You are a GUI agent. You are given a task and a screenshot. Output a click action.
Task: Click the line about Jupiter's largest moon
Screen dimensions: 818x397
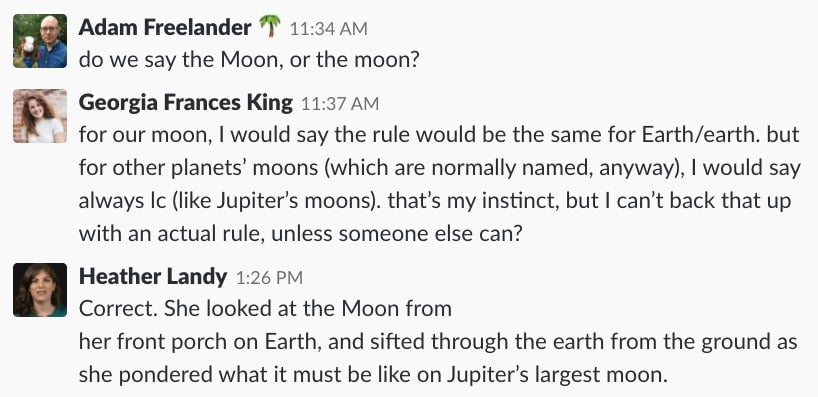click(x=373, y=375)
